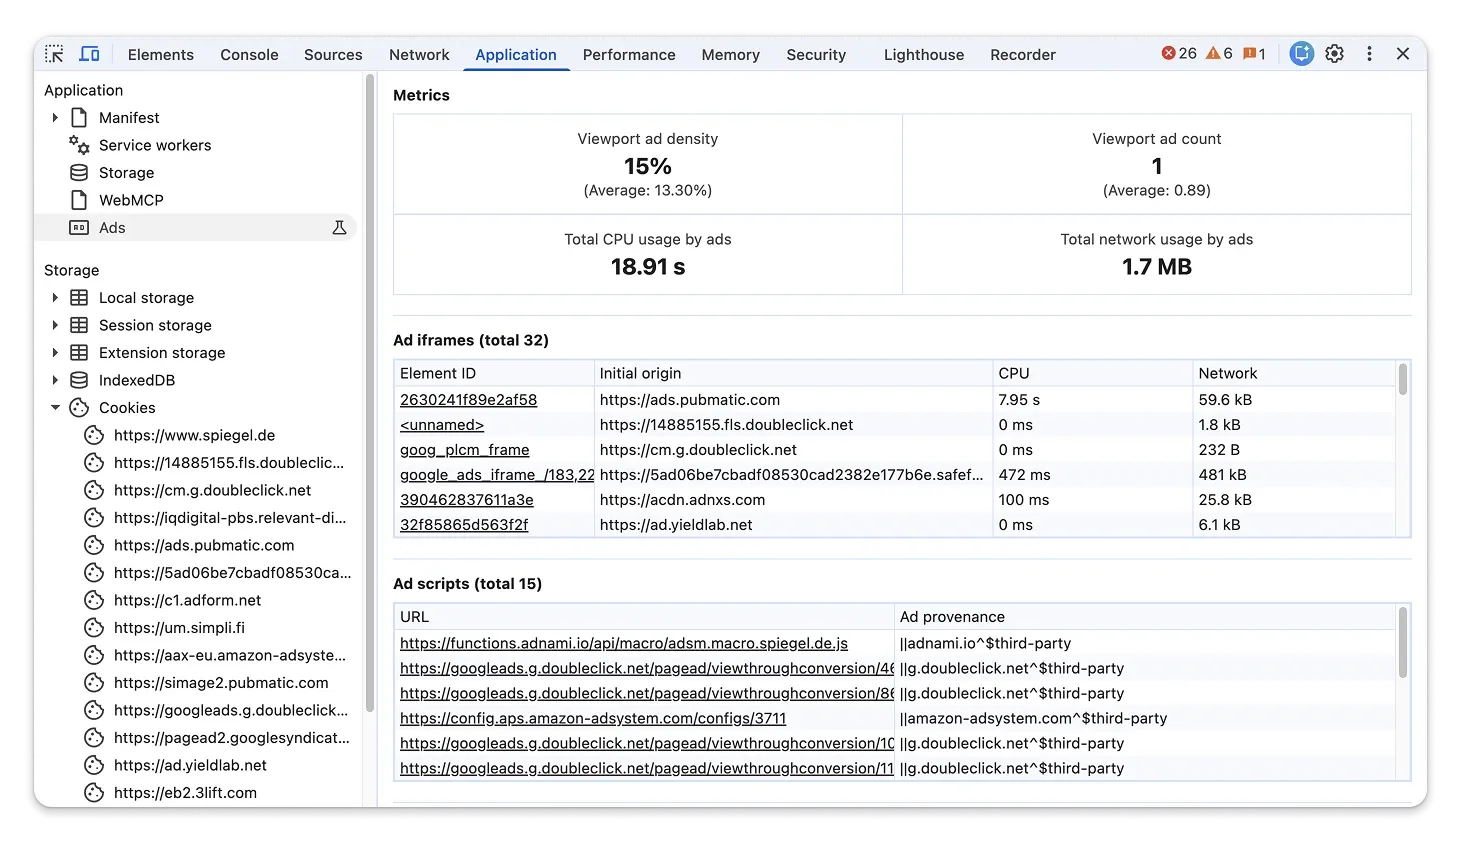Screen dimensions: 1461x843
Task: Select https://c1.adform.net cookie entry
Action: 187,600
